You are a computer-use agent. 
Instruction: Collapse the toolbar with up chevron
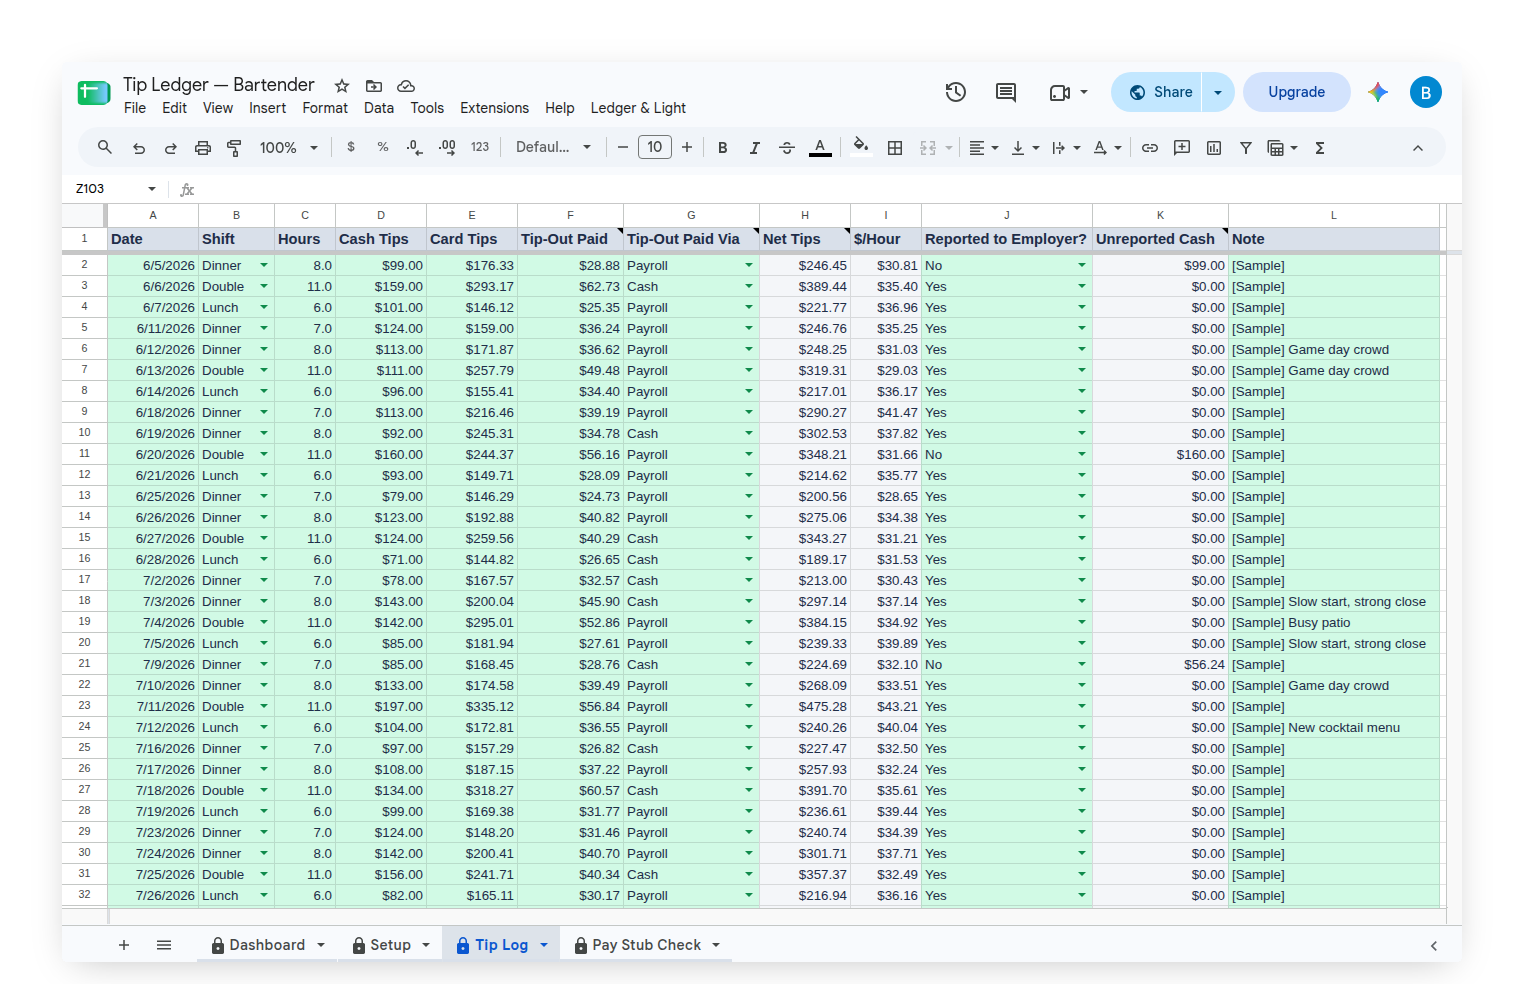point(1418,148)
